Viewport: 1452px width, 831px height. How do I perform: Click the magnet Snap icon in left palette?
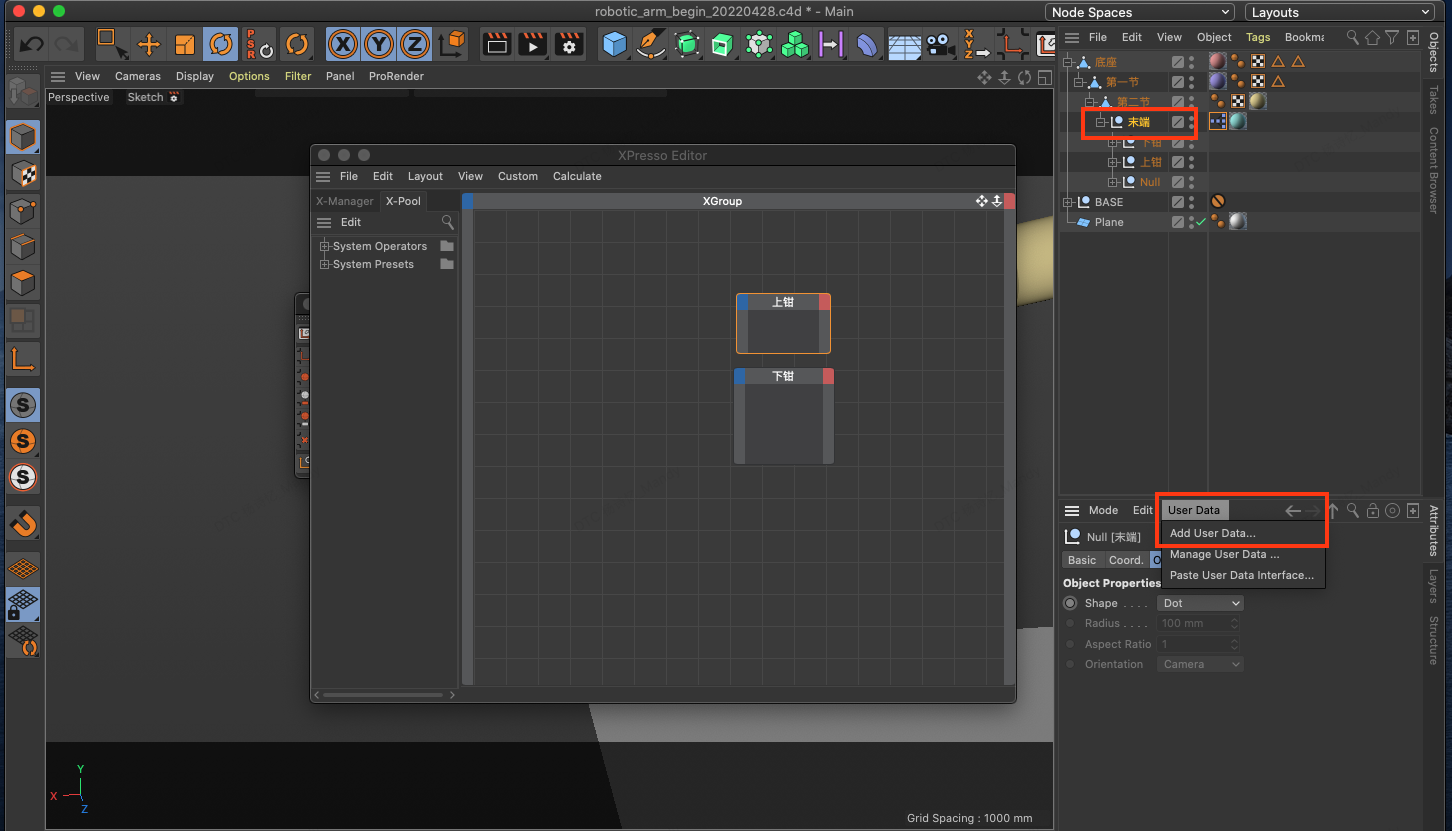pyautogui.click(x=23, y=523)
